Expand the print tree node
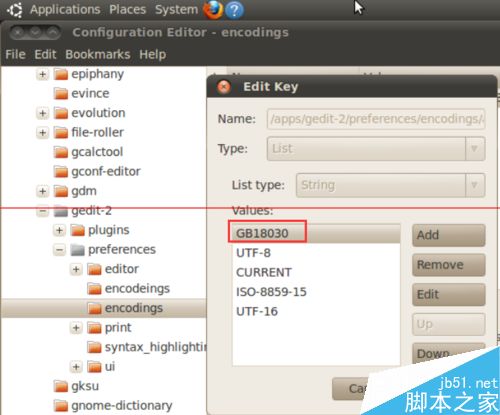 [76, 328]
